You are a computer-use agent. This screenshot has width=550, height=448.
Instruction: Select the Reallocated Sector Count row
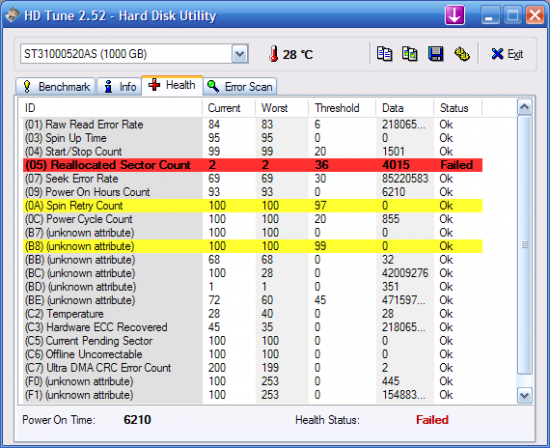tap(253, 165)
